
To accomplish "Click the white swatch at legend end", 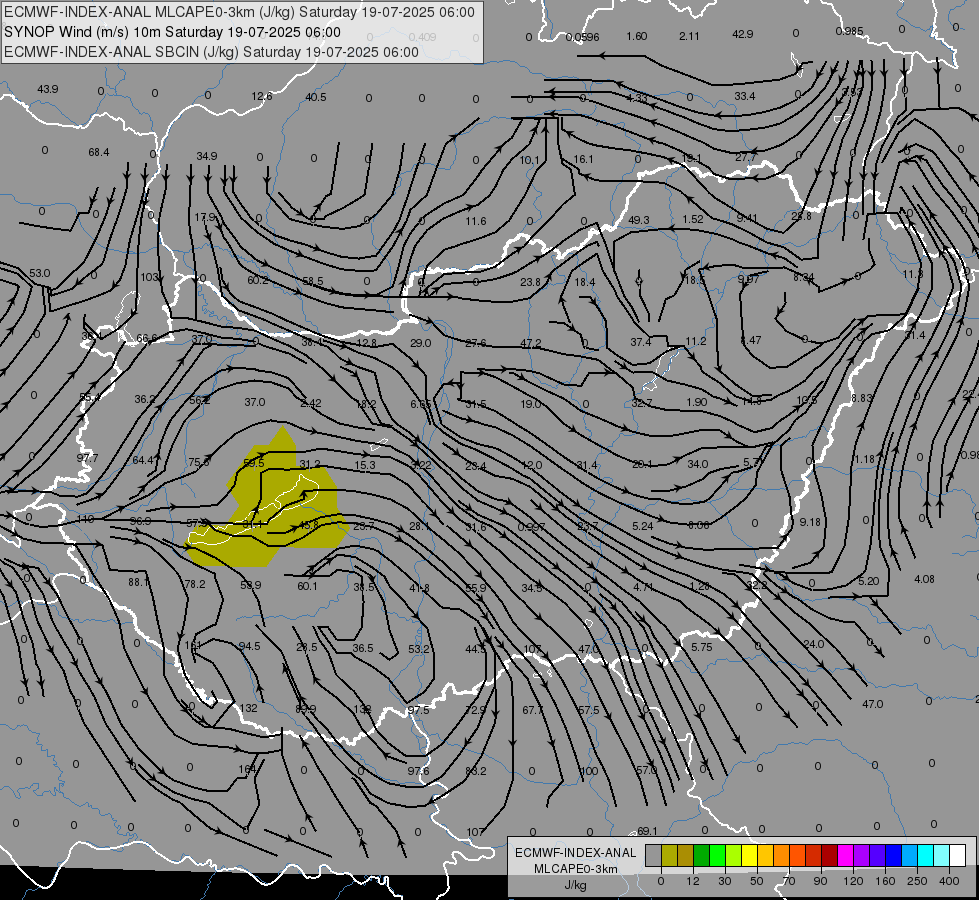I will (957, 855).
